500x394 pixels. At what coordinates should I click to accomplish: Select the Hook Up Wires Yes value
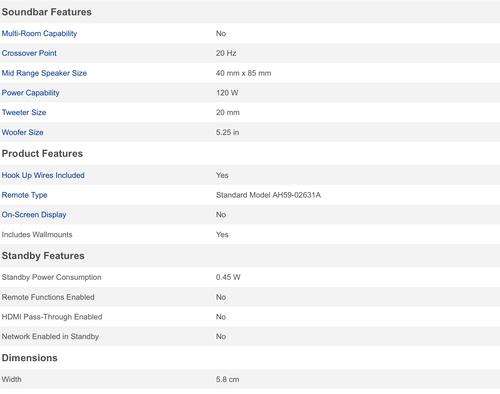click(x=222, y=175)
